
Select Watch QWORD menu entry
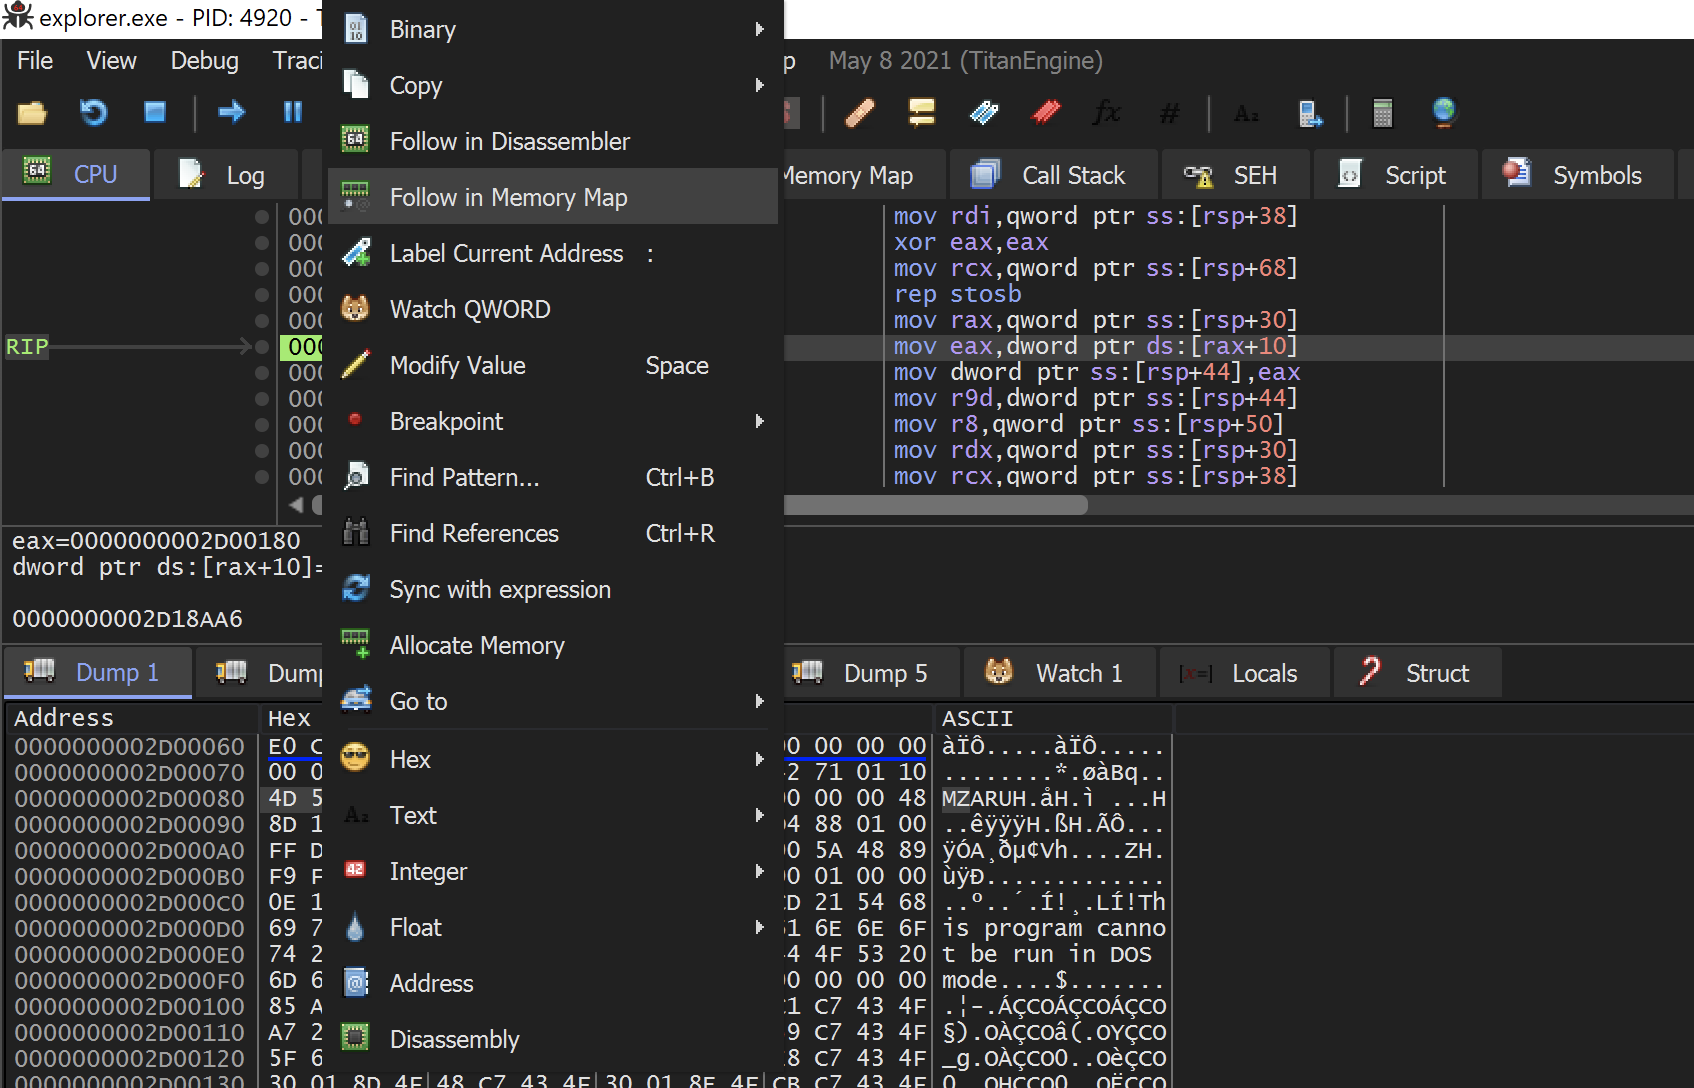point(553,310)
